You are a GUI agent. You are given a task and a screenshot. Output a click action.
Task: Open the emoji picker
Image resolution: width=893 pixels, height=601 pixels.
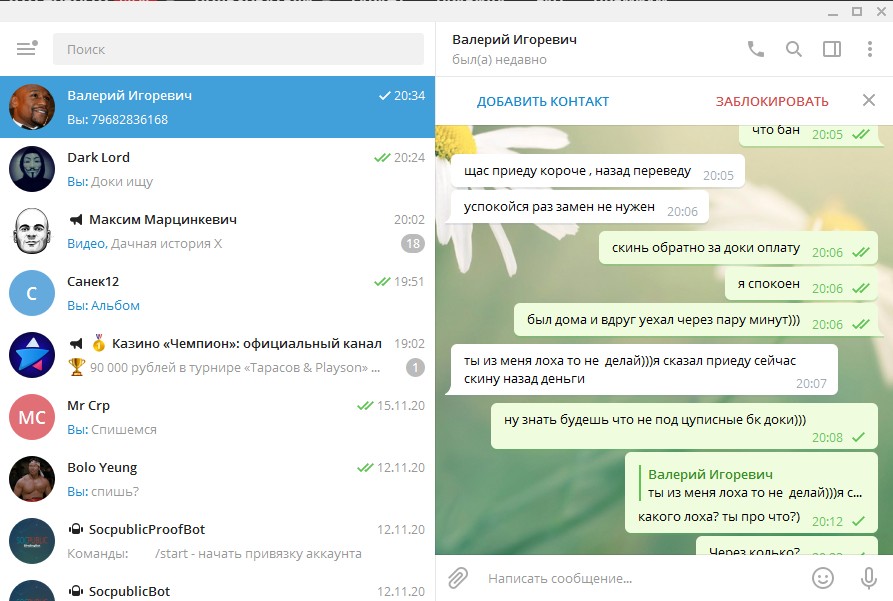(822, 578)
